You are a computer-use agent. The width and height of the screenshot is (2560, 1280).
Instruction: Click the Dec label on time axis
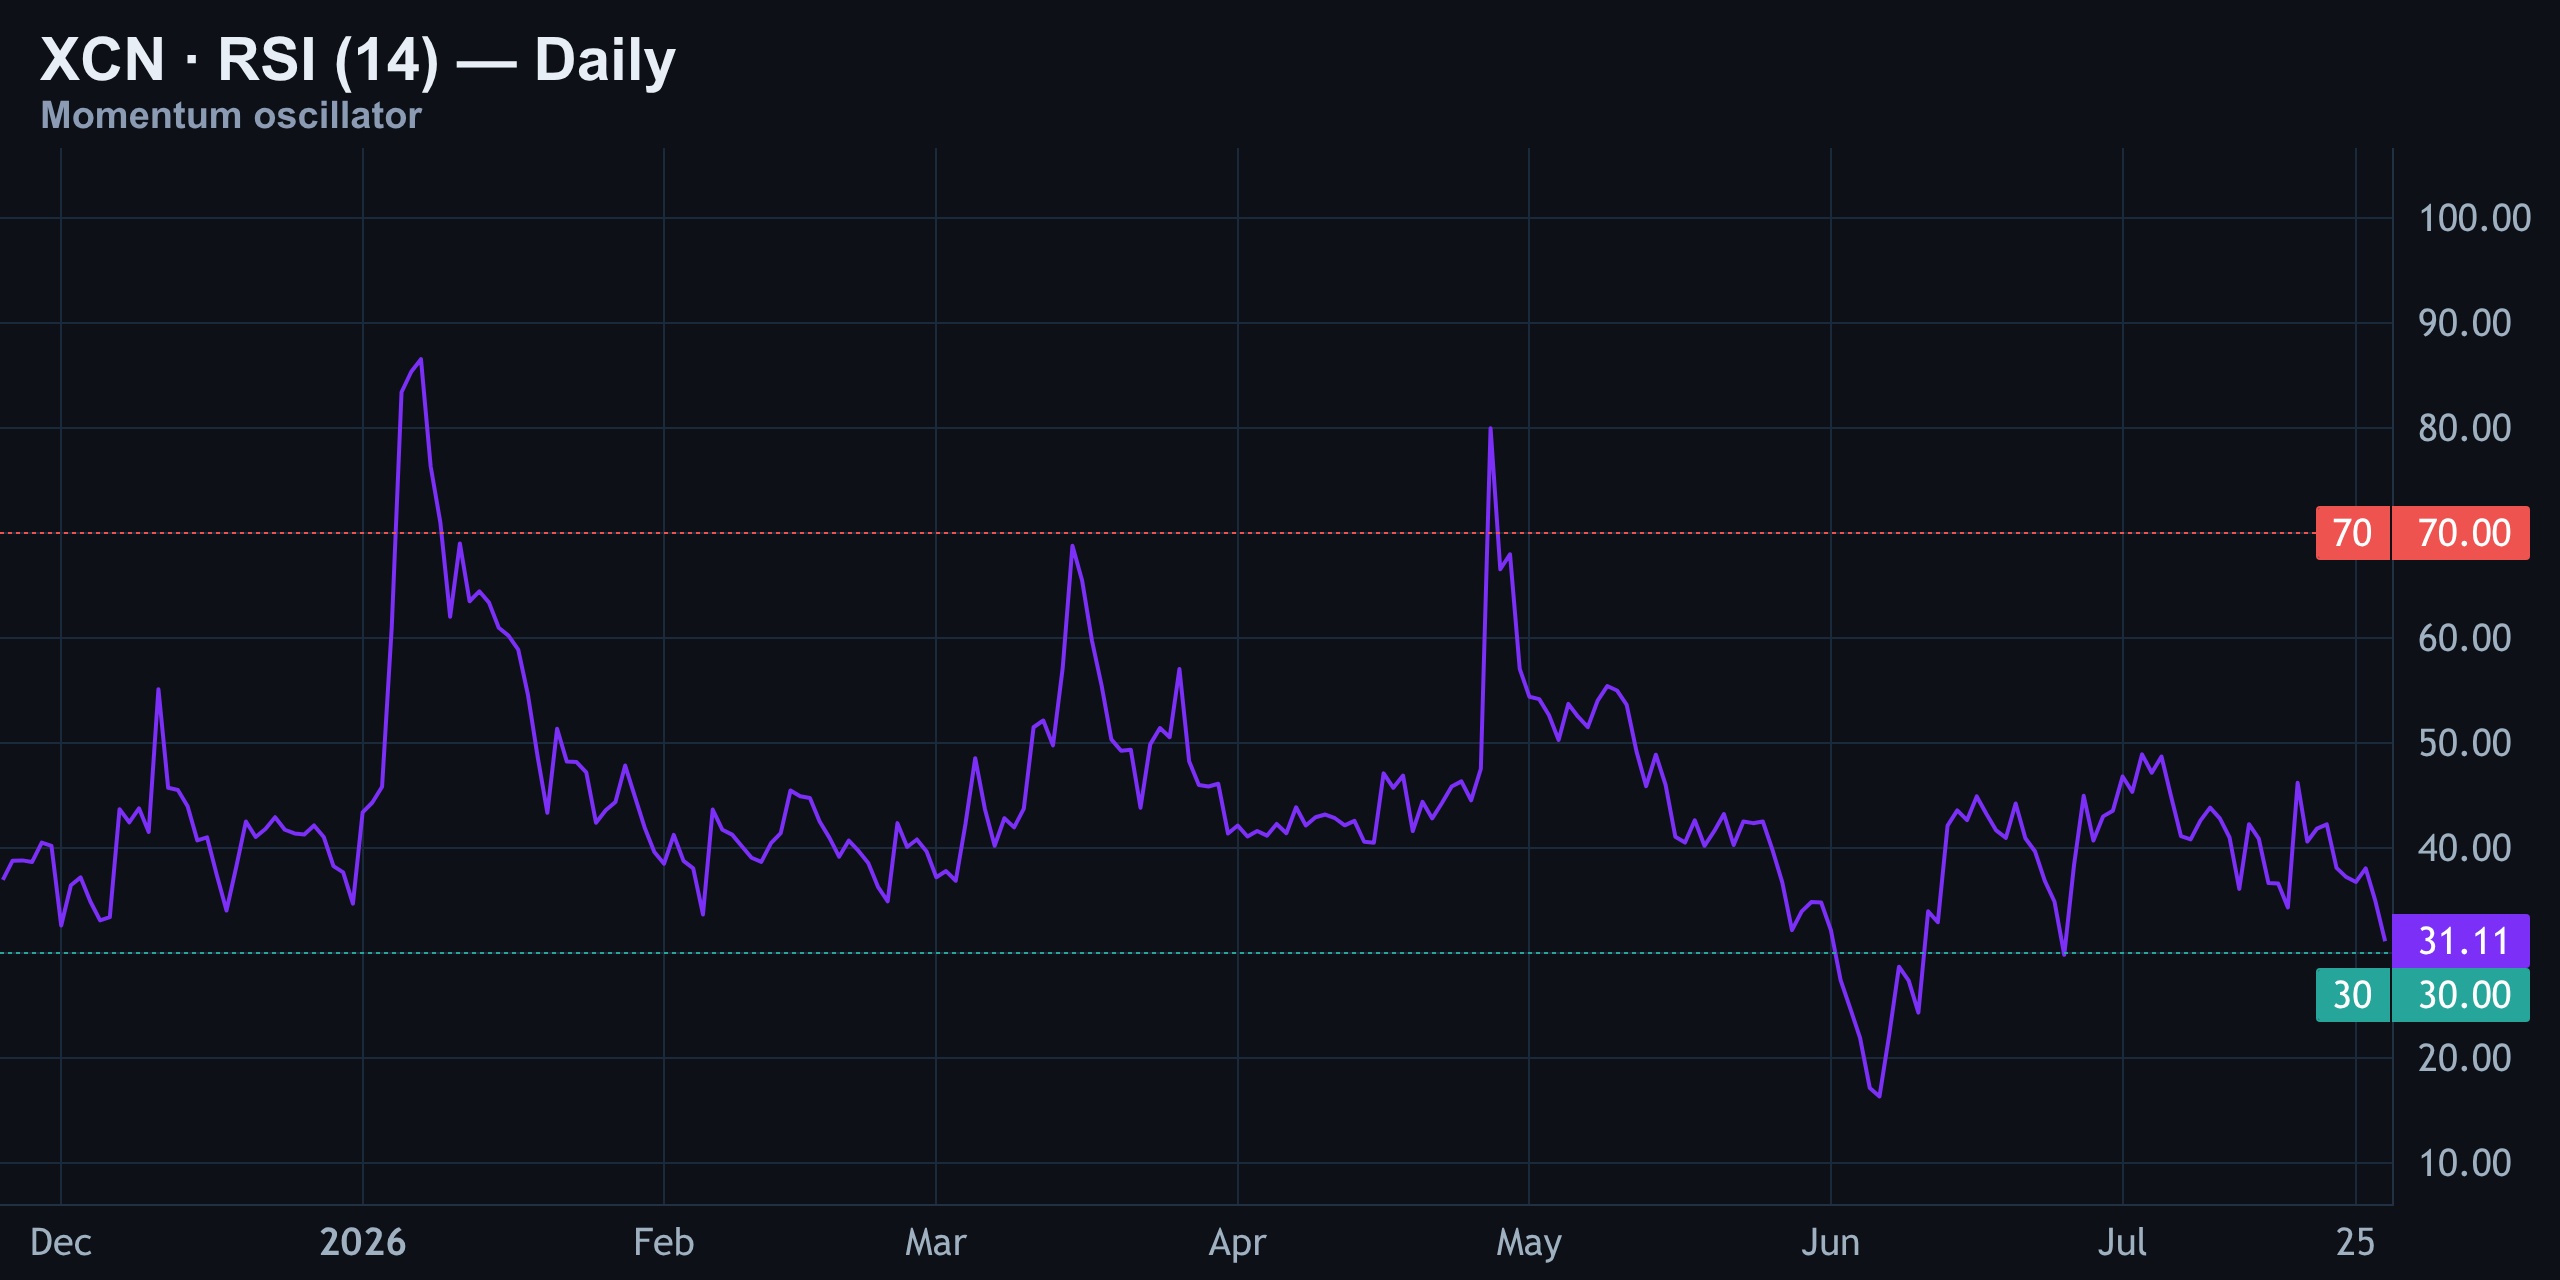61,1242
